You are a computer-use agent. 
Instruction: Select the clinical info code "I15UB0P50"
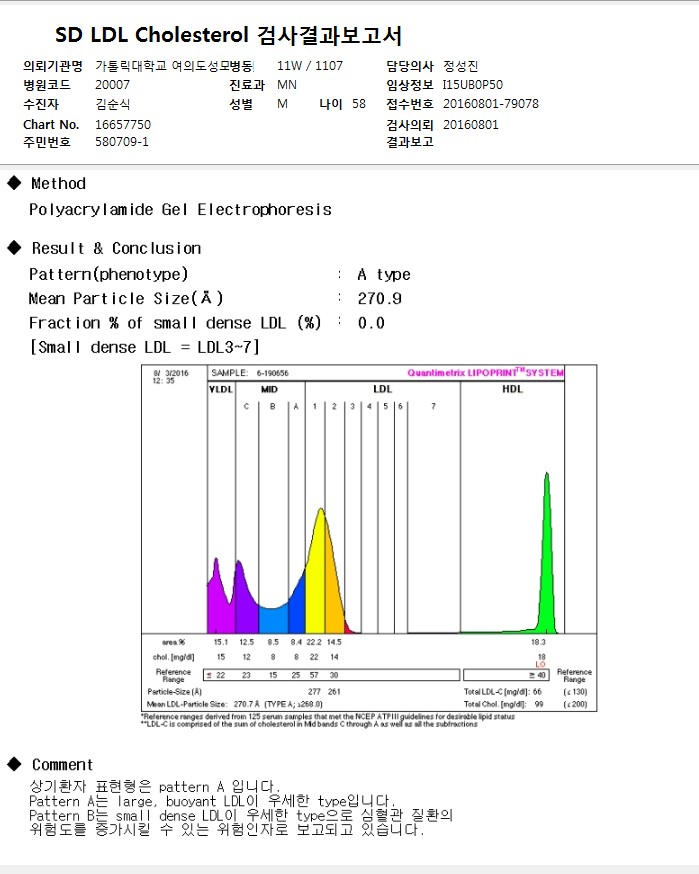pos(473,85)
